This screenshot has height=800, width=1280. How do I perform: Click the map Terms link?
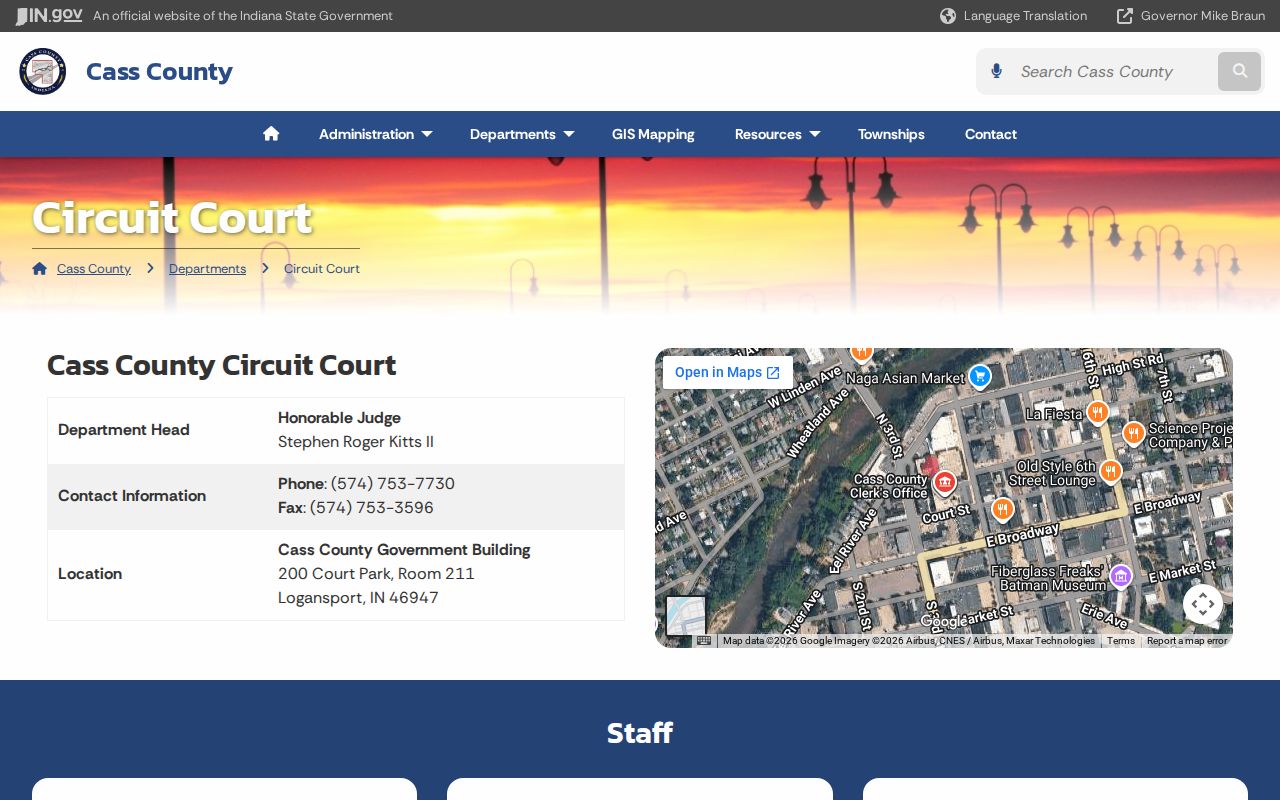pyautogui.click(x=1121, y=641)
